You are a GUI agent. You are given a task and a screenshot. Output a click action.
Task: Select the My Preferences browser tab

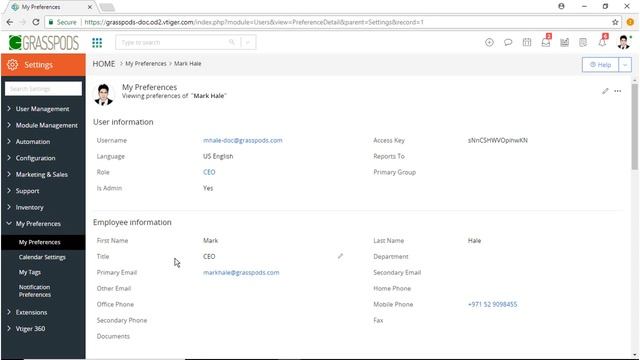(52, 7)
